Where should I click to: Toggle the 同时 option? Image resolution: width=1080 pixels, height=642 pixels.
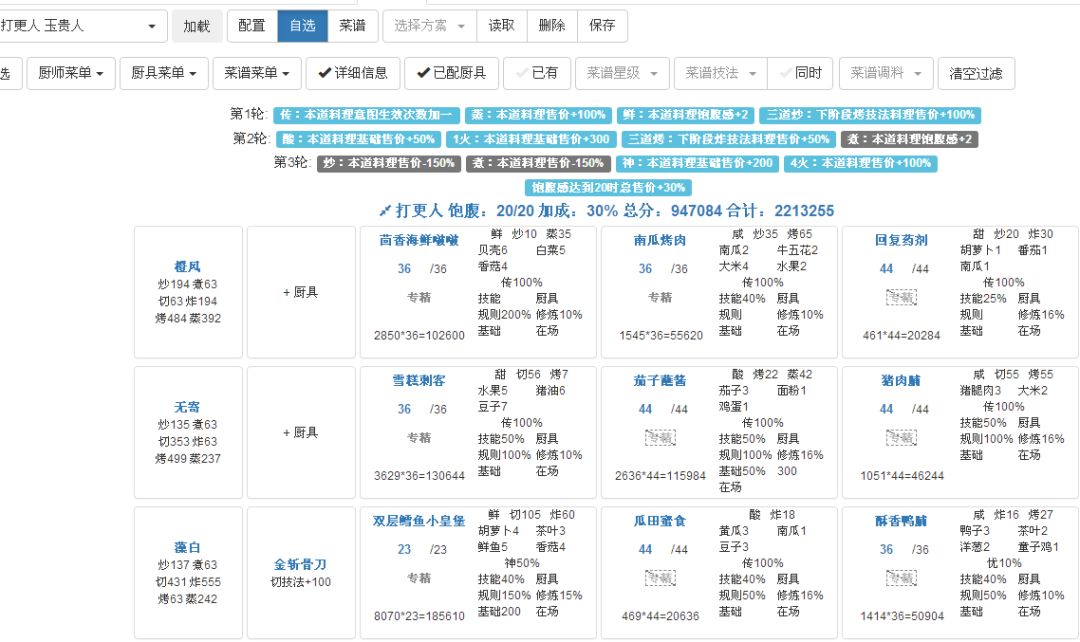[x=800, y=73]
